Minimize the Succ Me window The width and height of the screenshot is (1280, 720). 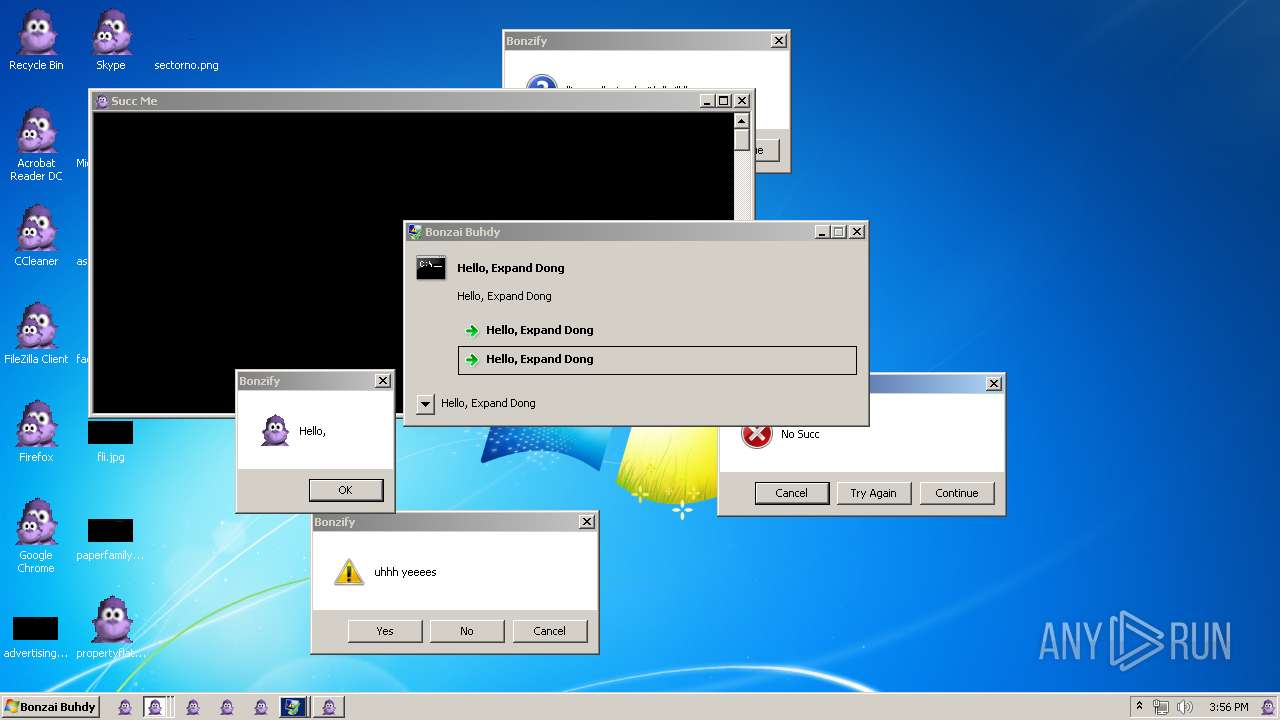(707, 101)
